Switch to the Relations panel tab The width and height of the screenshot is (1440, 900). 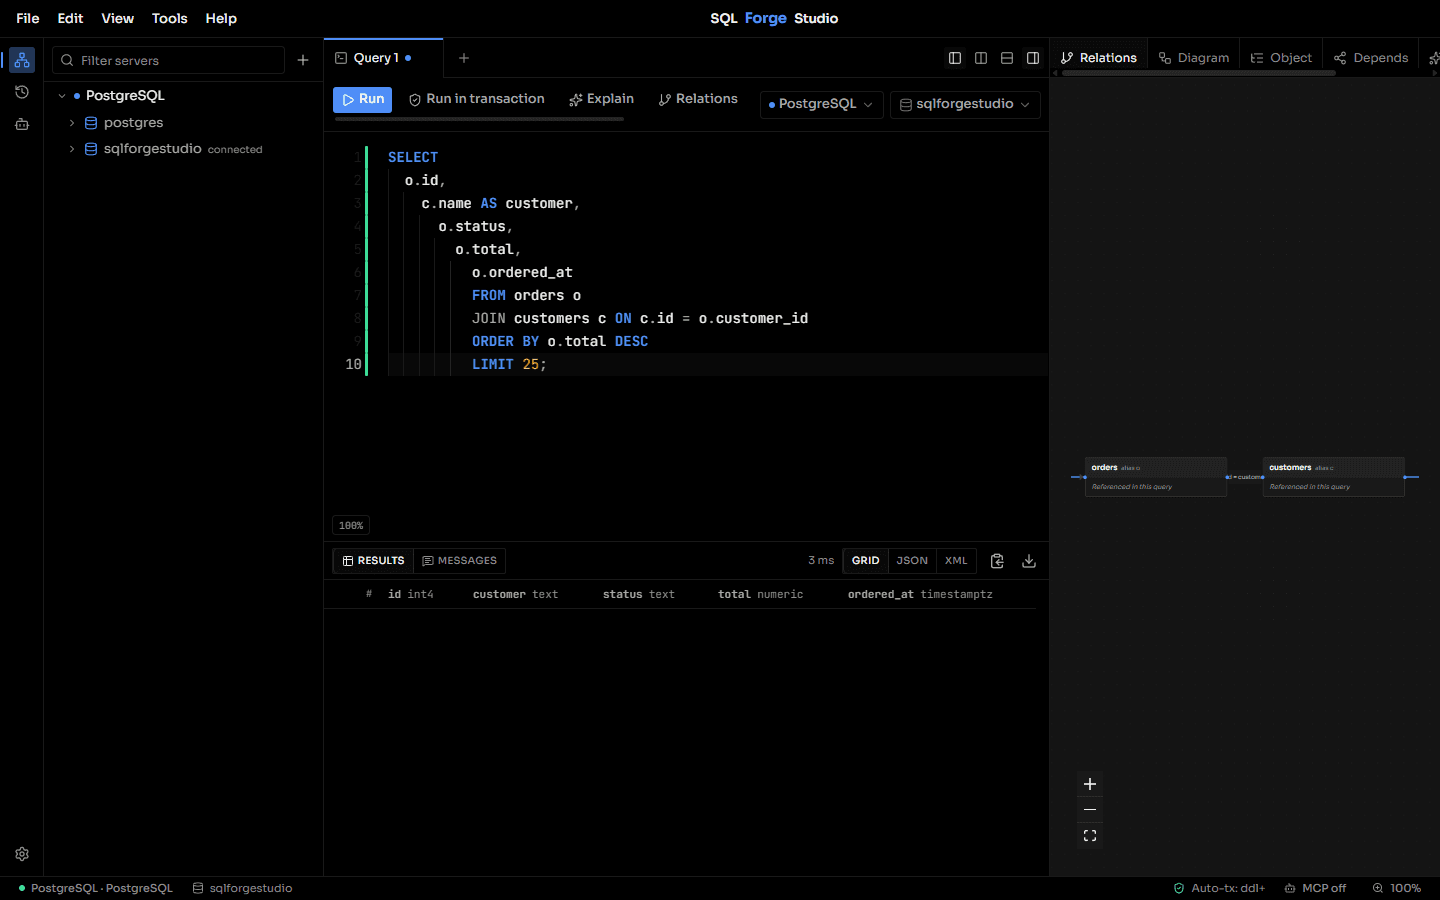pyautogui.click(x=1098, y=58)
